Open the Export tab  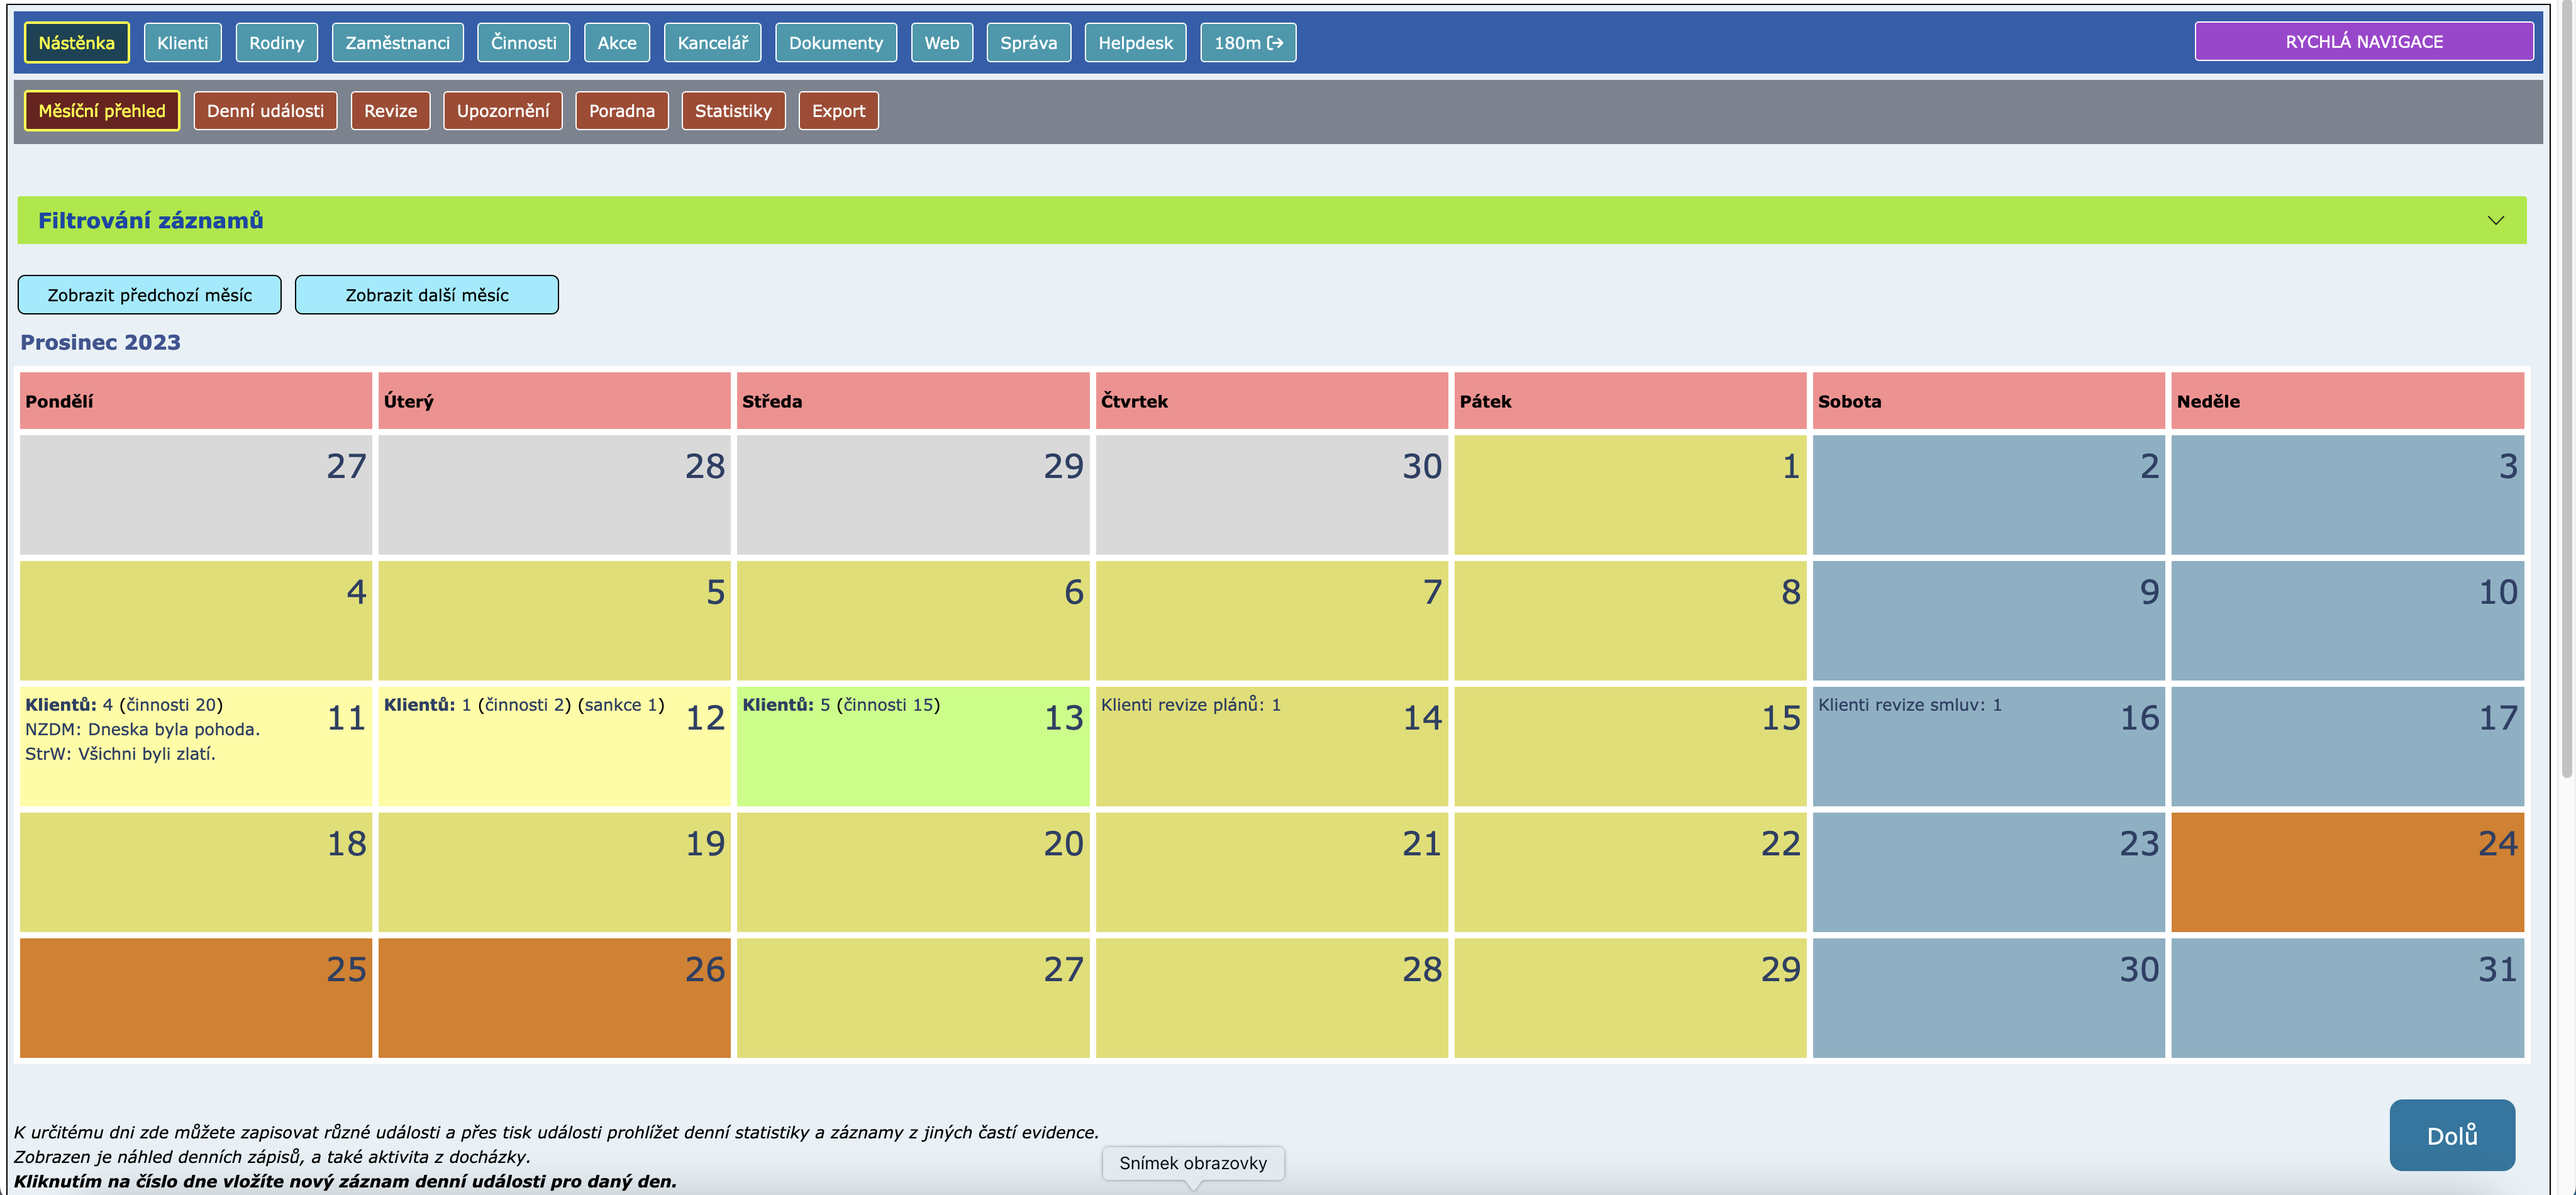pyautogui.click(x=837, y=111)
